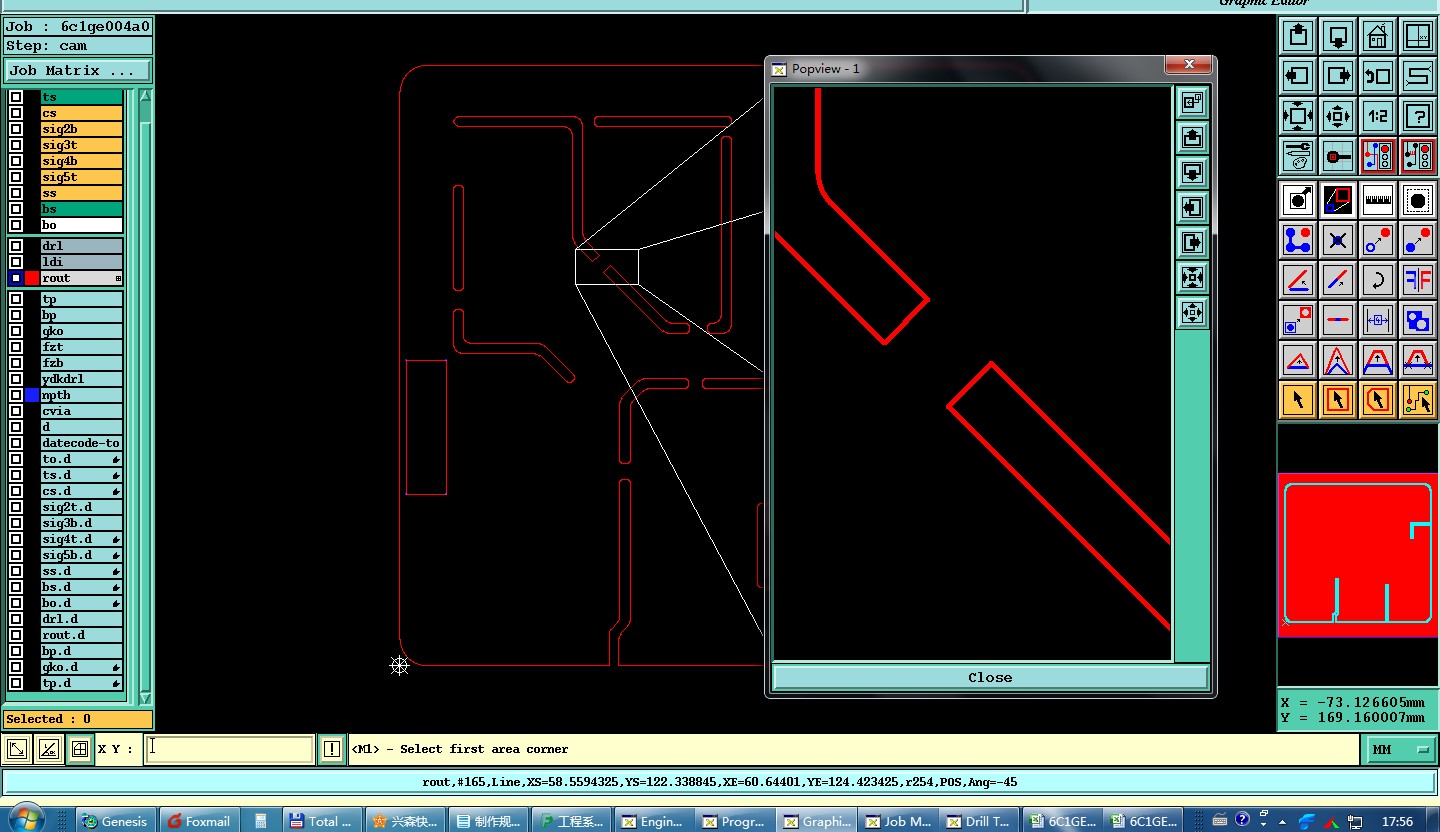Toggle the checkbox for layer rout.d
Viewport: 1440px width, 832px height.
point(16,635)
